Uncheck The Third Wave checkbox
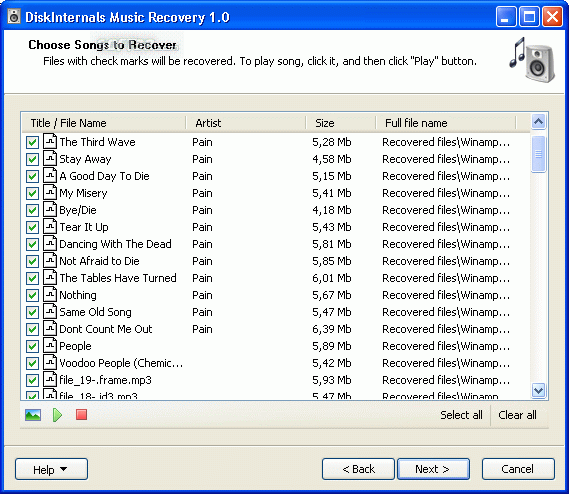Viewport: 569px width, 494px height. click(x=32, y=142)
